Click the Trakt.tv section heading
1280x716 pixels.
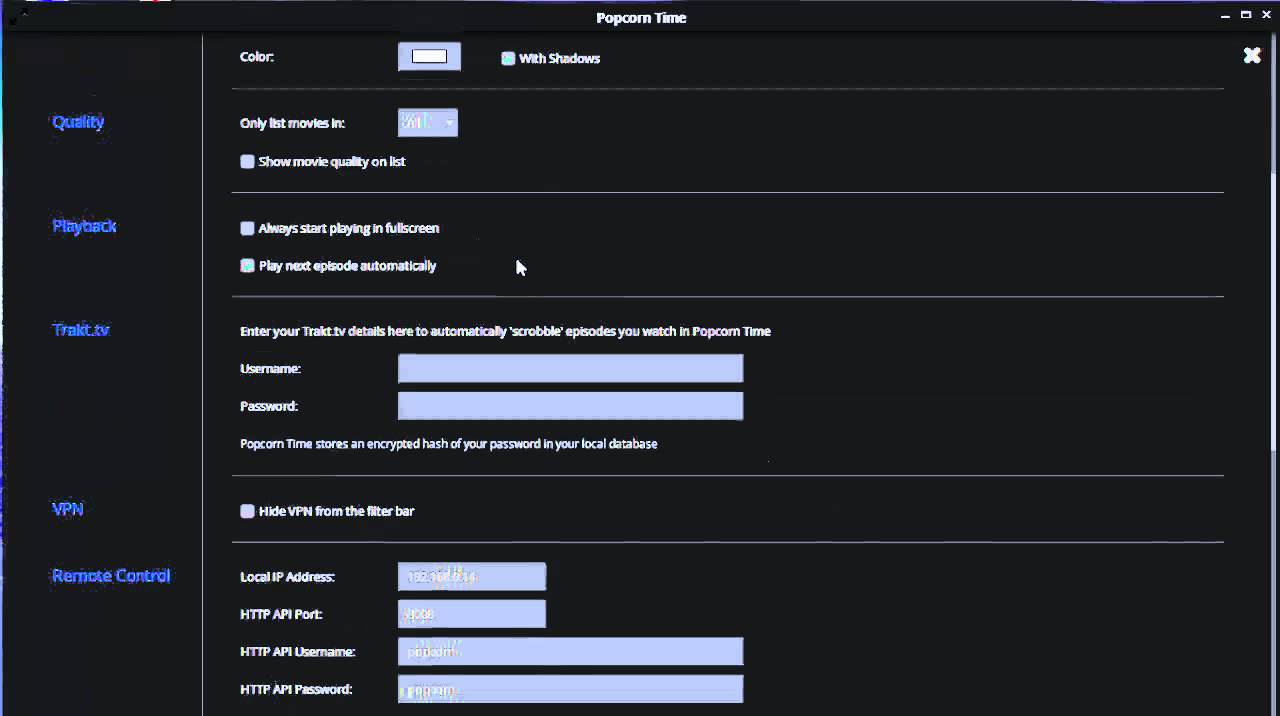81,330
